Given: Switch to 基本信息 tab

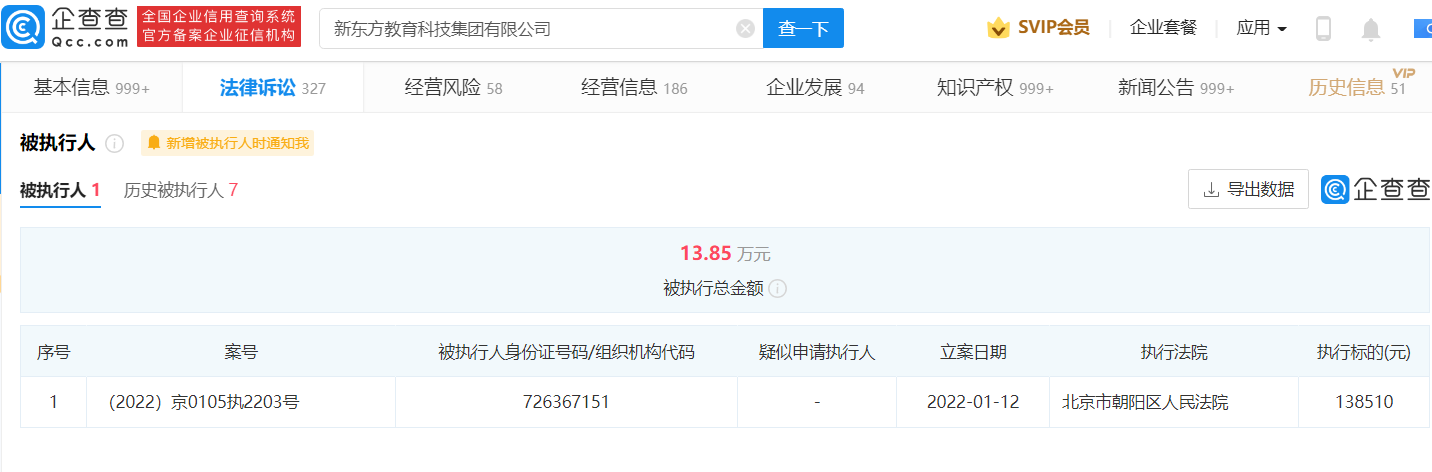Looking at the screenshot, I should 91,88.
